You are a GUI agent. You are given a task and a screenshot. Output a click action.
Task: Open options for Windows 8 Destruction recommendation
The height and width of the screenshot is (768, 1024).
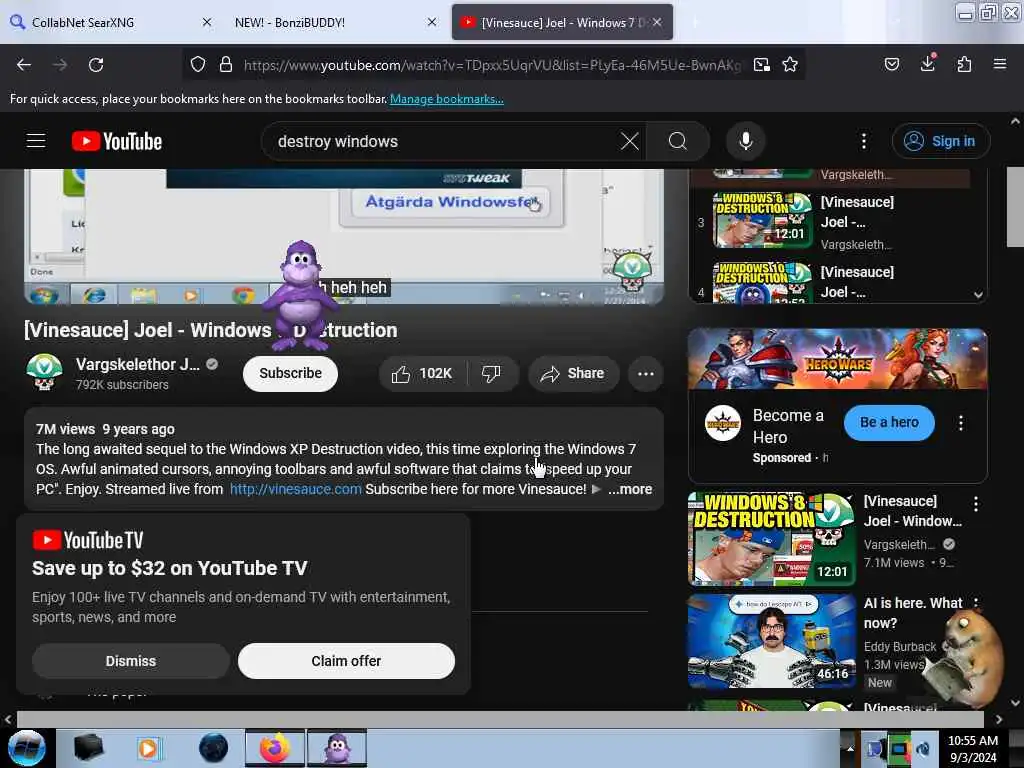[976, 504]
